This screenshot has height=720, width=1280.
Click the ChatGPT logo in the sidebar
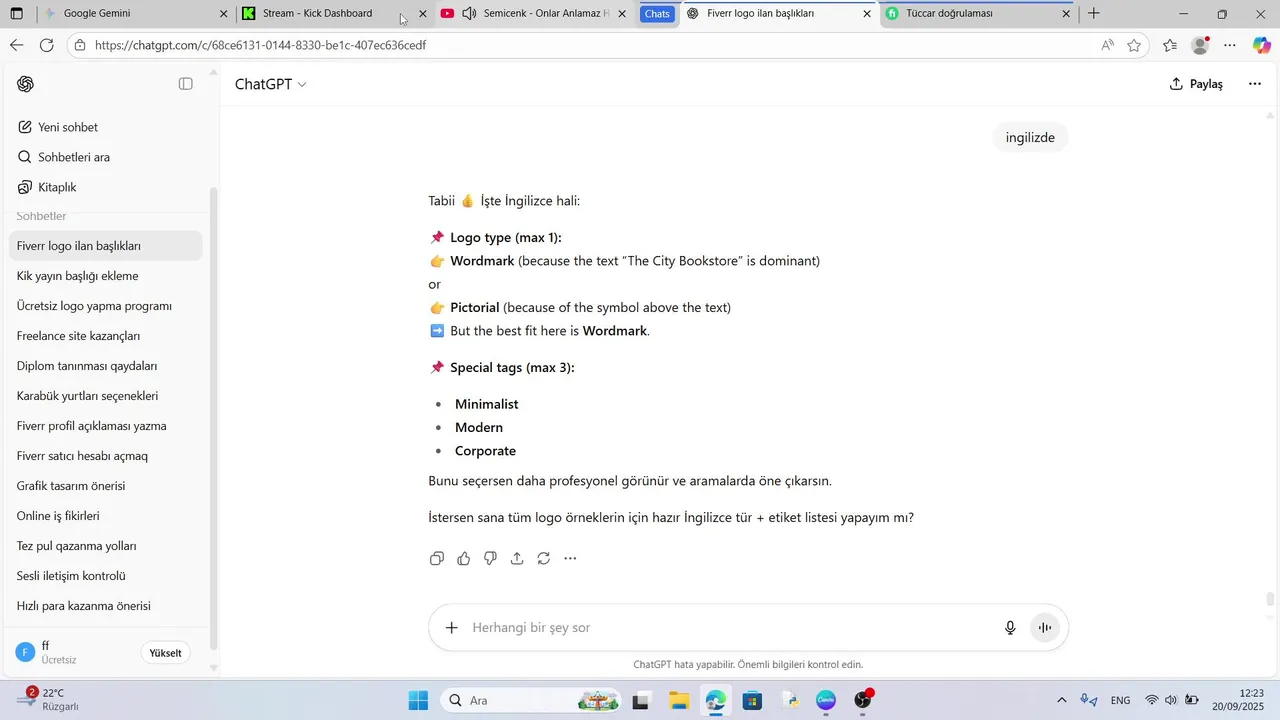[x=26, y=84]
